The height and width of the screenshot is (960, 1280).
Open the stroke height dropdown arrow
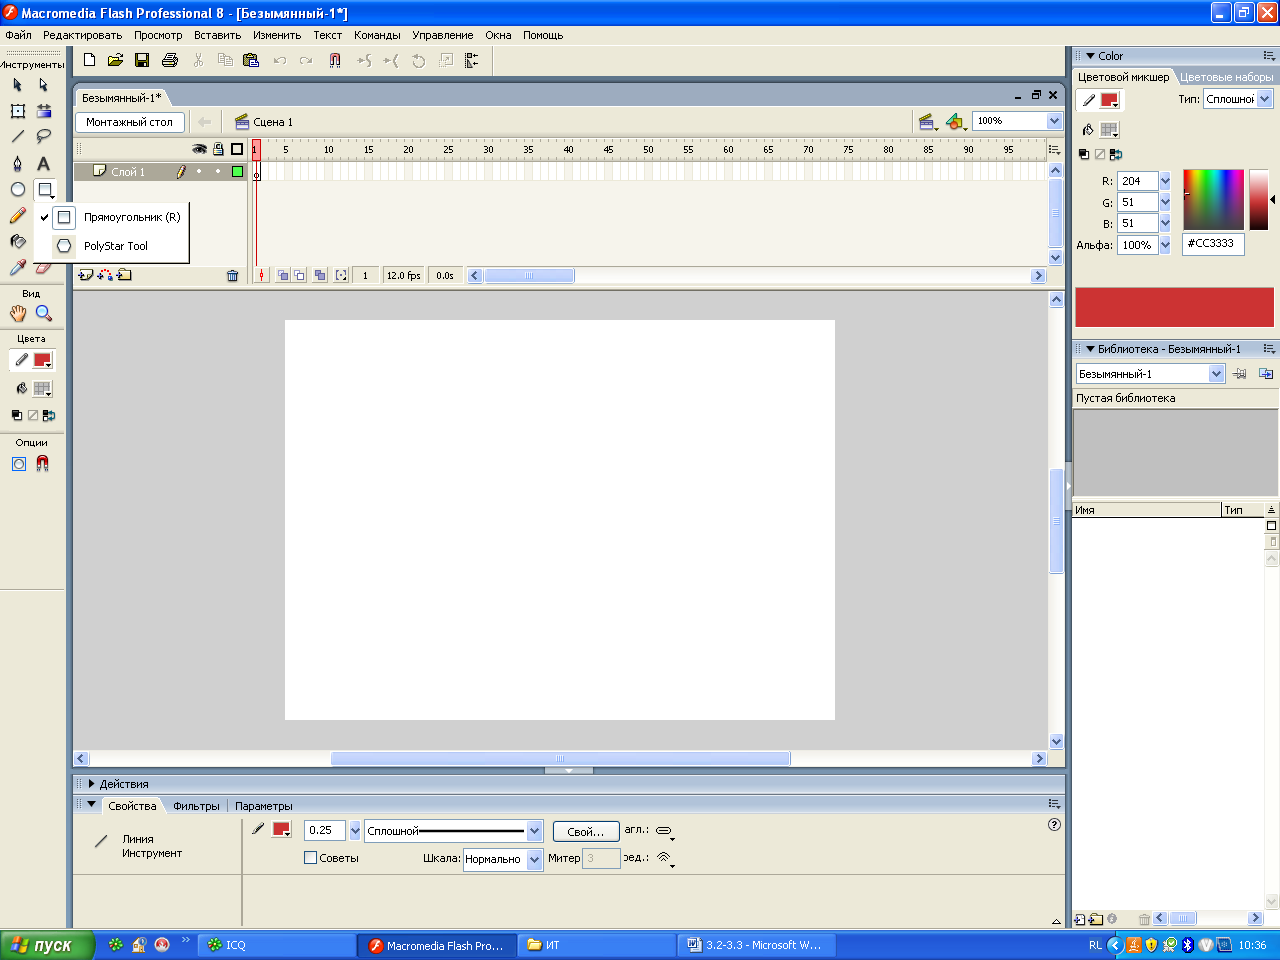click(355, 831)
